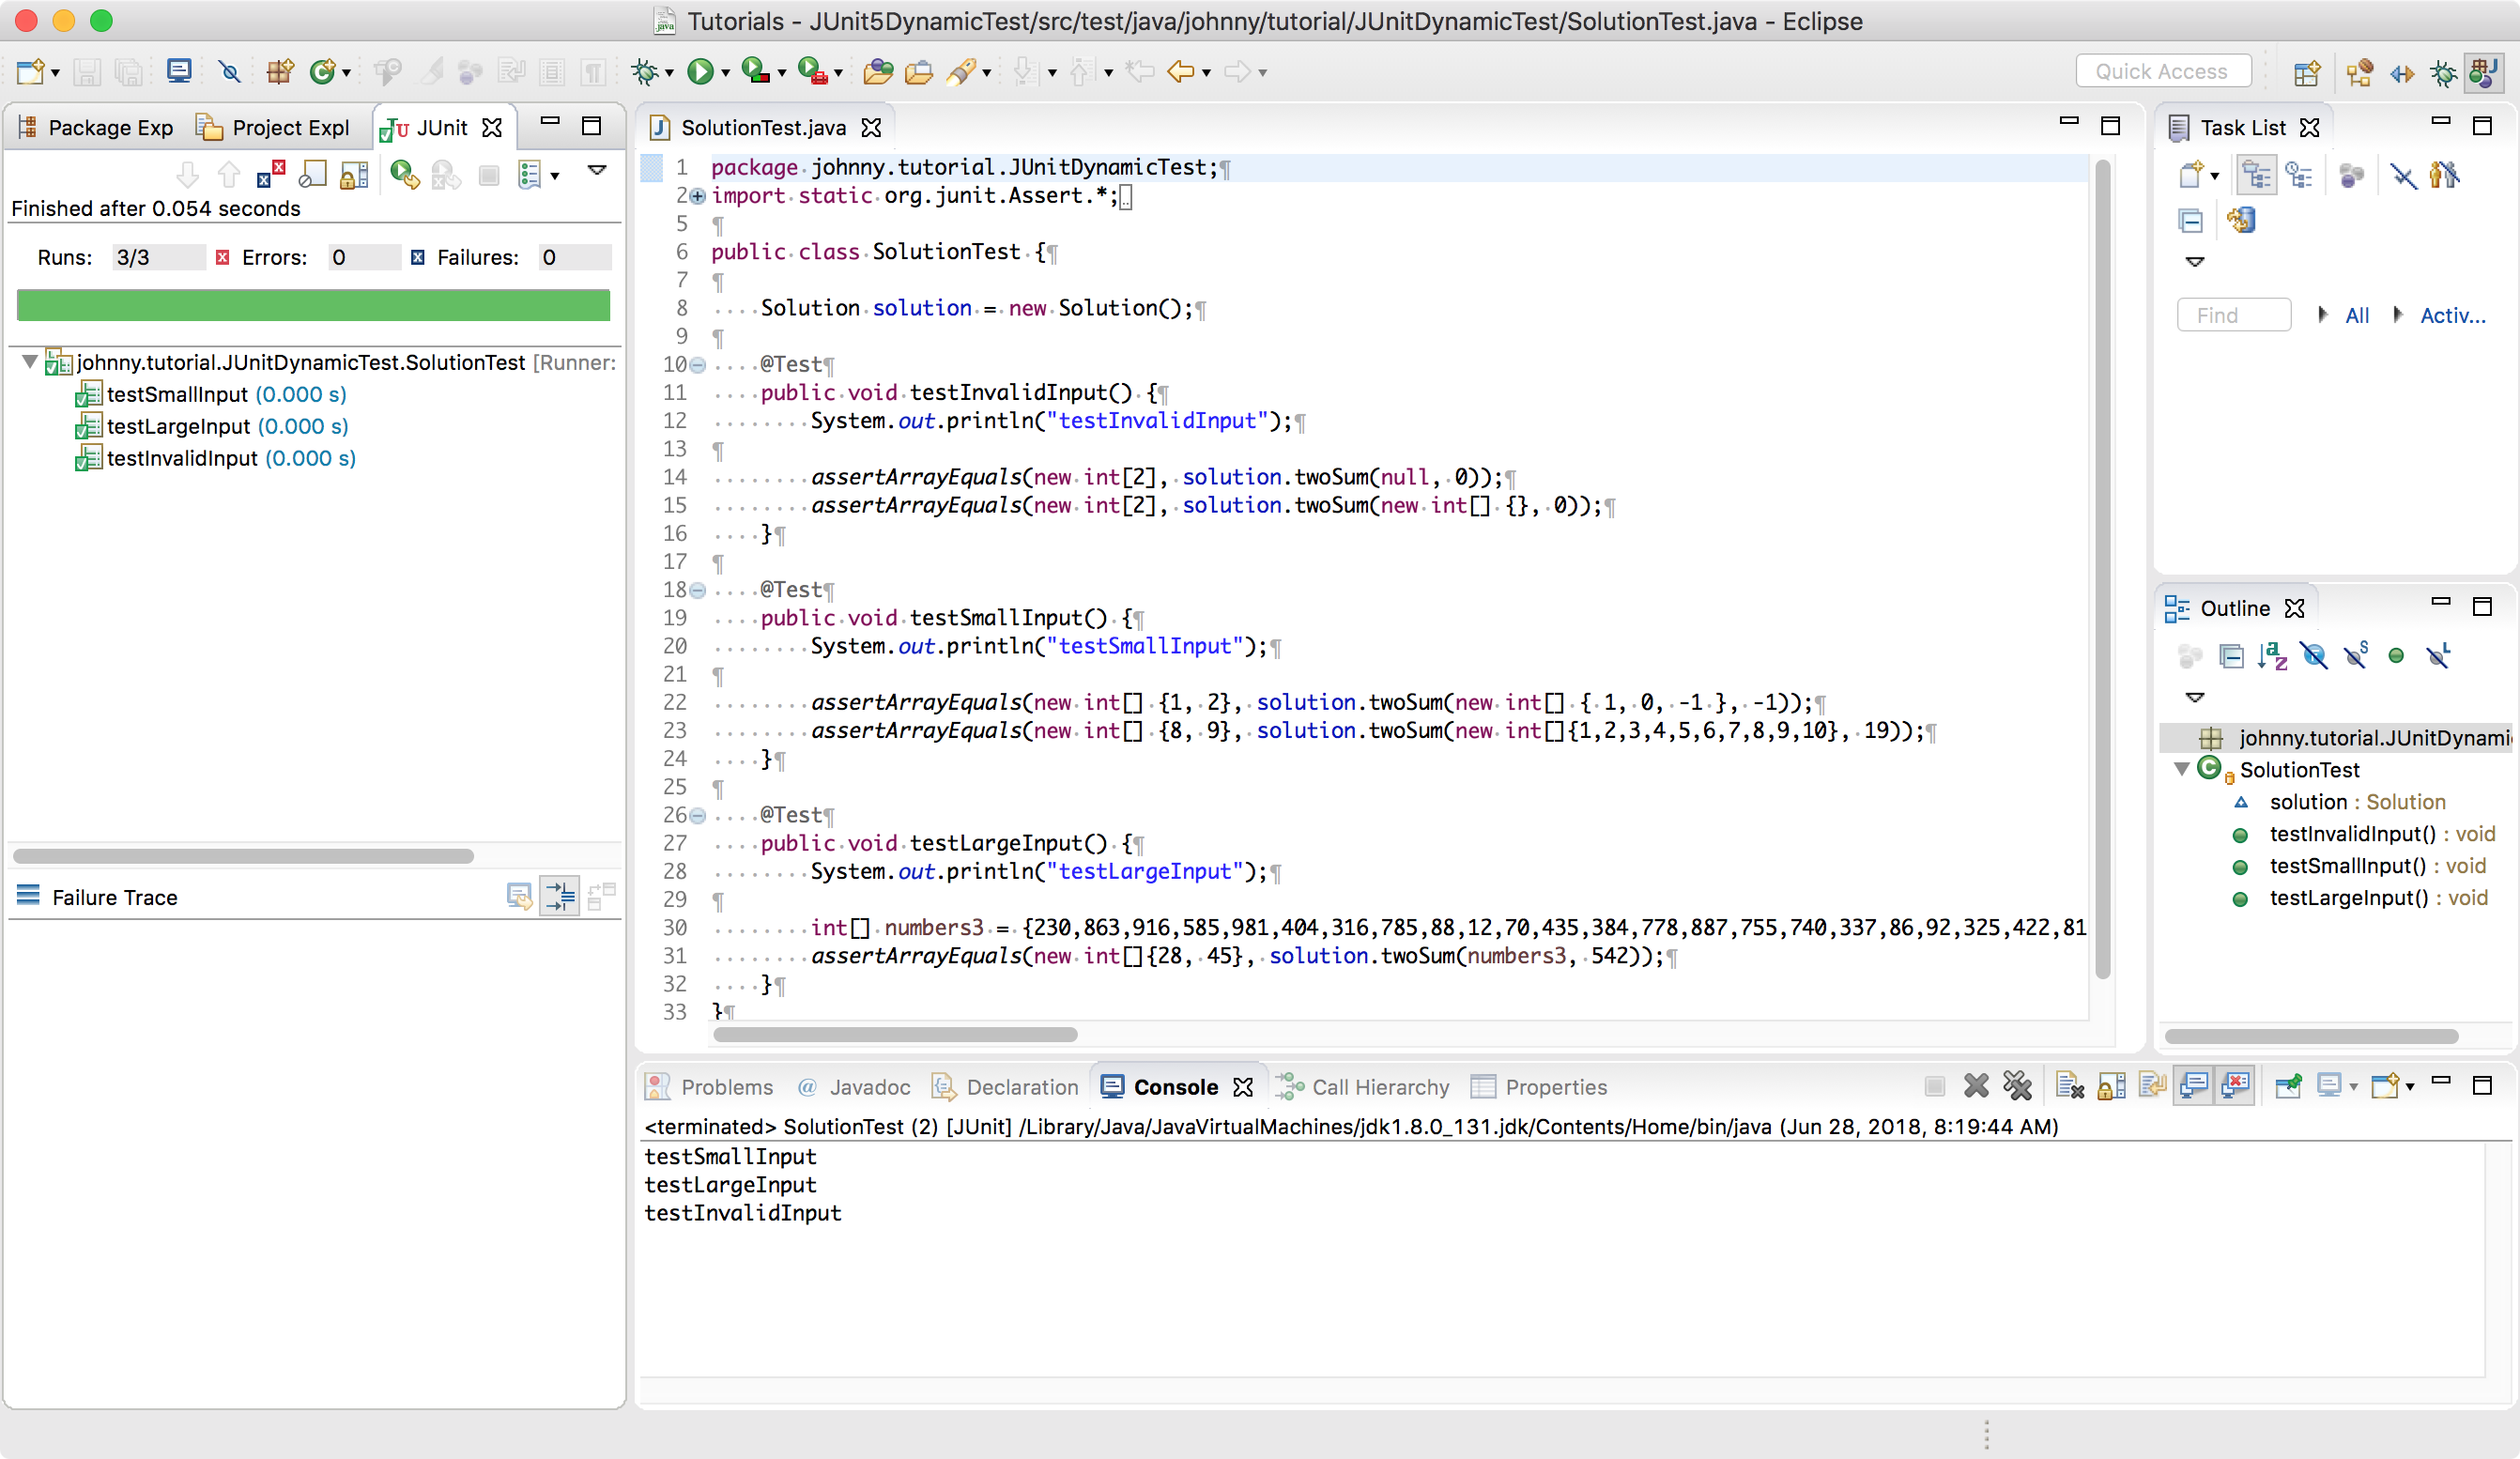Image resolution: width=2520 pixels, height=1459 pixels.
Task: Toggle Scroll Lock in the Console toolbar
Action: point(2111,1086)
